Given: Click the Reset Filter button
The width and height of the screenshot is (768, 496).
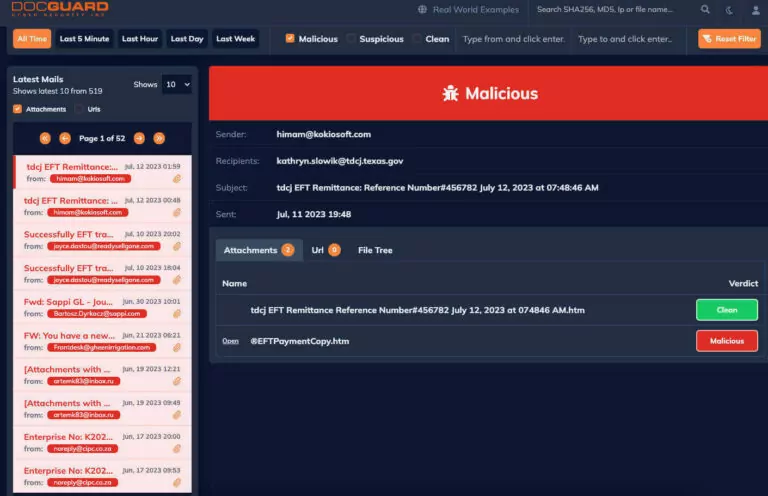Looking at the screenshot, I should point(729,39).
